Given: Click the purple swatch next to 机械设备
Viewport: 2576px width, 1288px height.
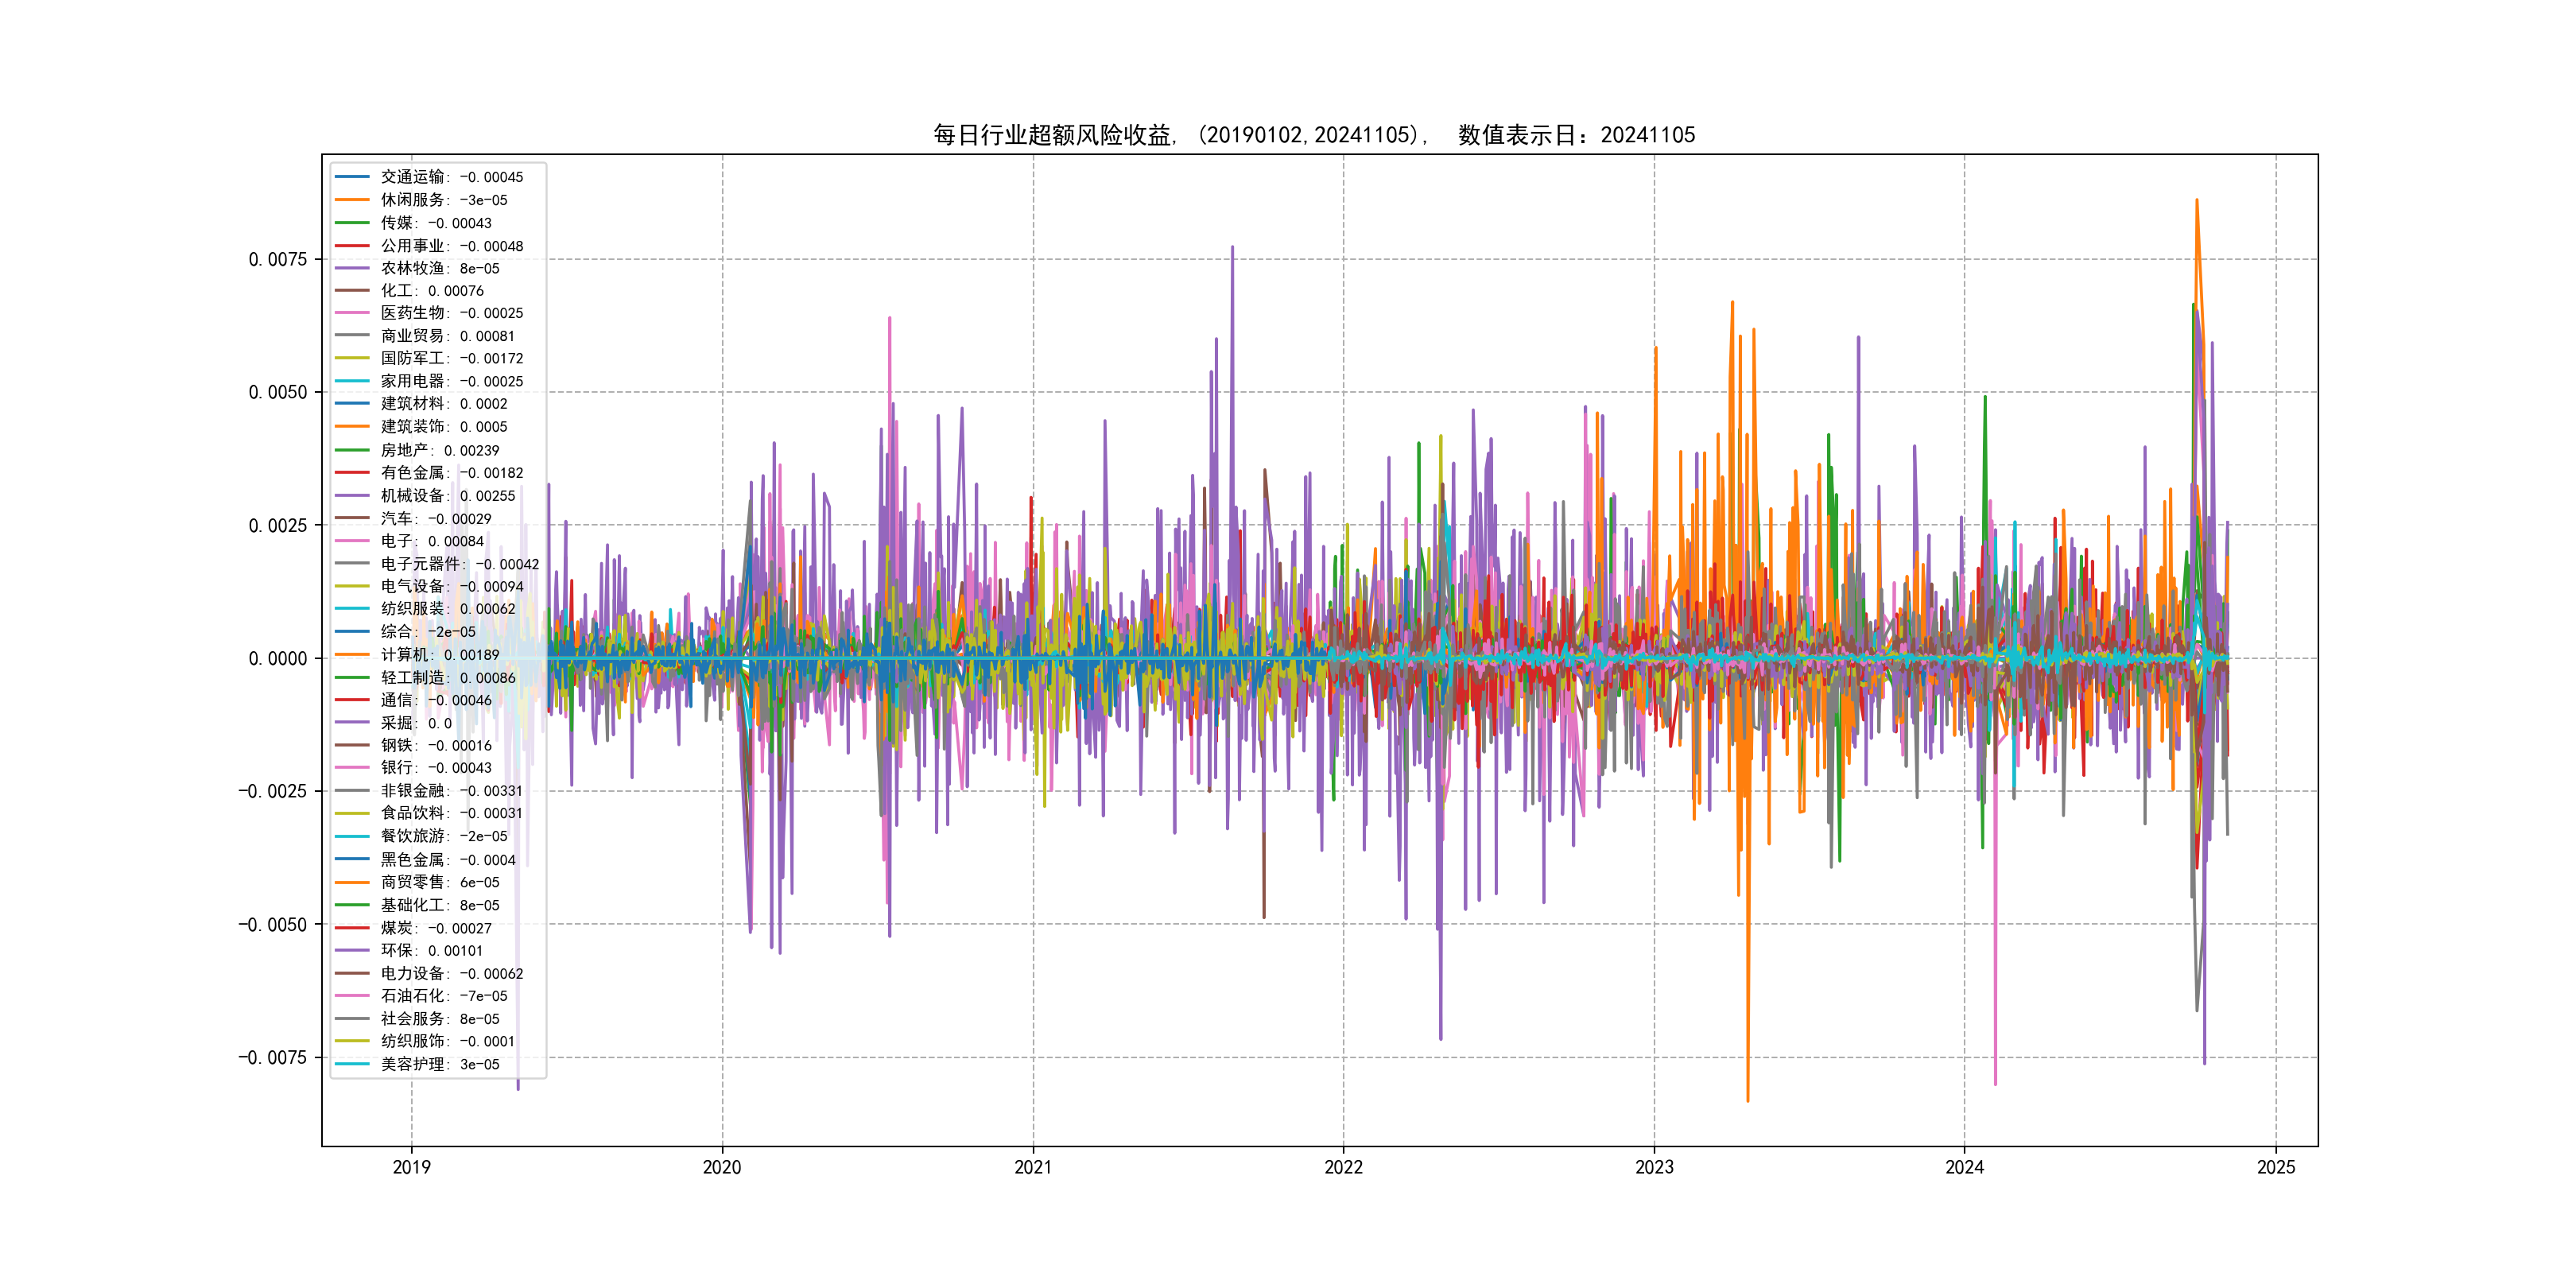Looking at the screenshot, I should coord(352,495).
